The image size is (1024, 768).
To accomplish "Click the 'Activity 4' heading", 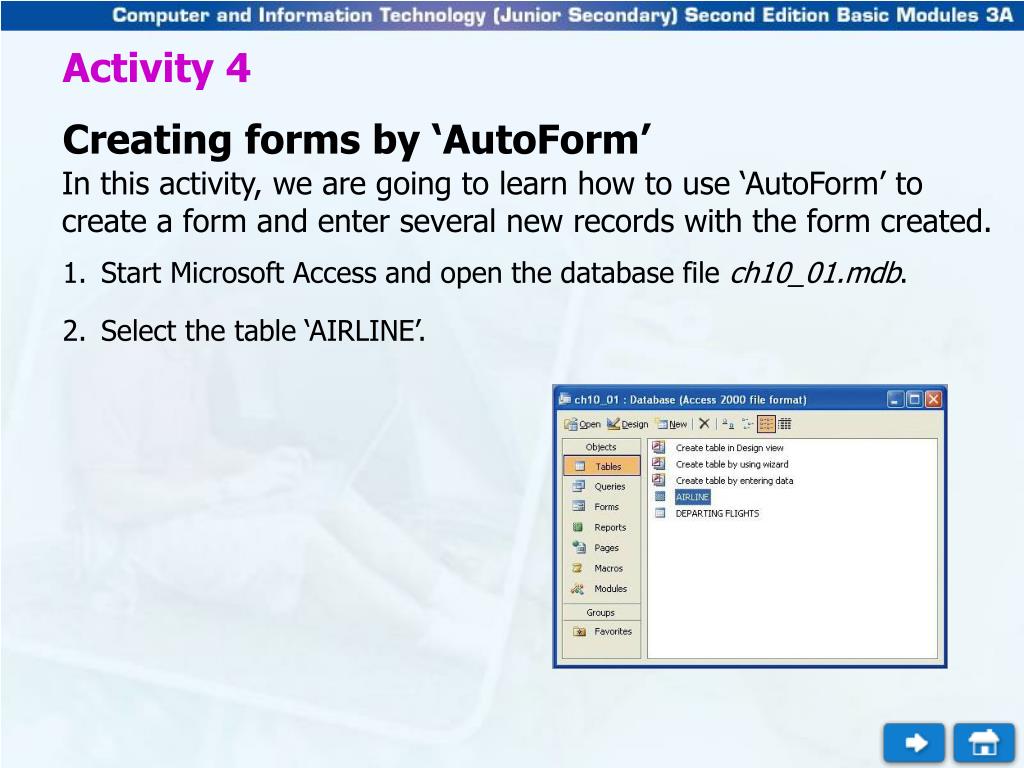I will [x=156, y=69].
